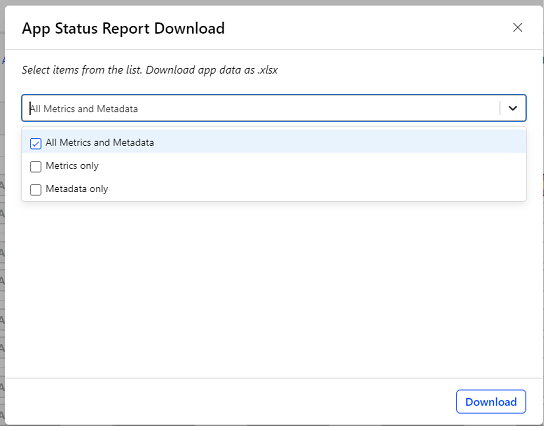Check the Metadata only checkbox
Image resolution: width=551 pixels, height=431 pixels.
[36, 191]
